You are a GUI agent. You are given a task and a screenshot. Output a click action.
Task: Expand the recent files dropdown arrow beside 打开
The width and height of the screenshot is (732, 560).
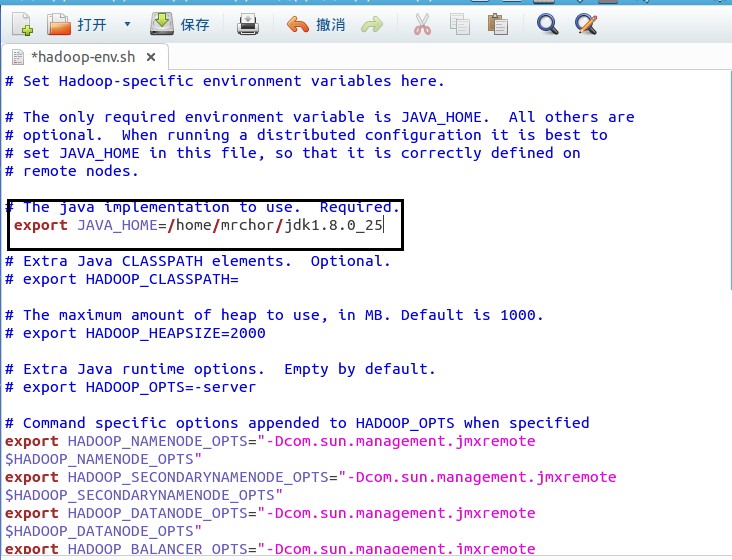click(x=127, y=24)
